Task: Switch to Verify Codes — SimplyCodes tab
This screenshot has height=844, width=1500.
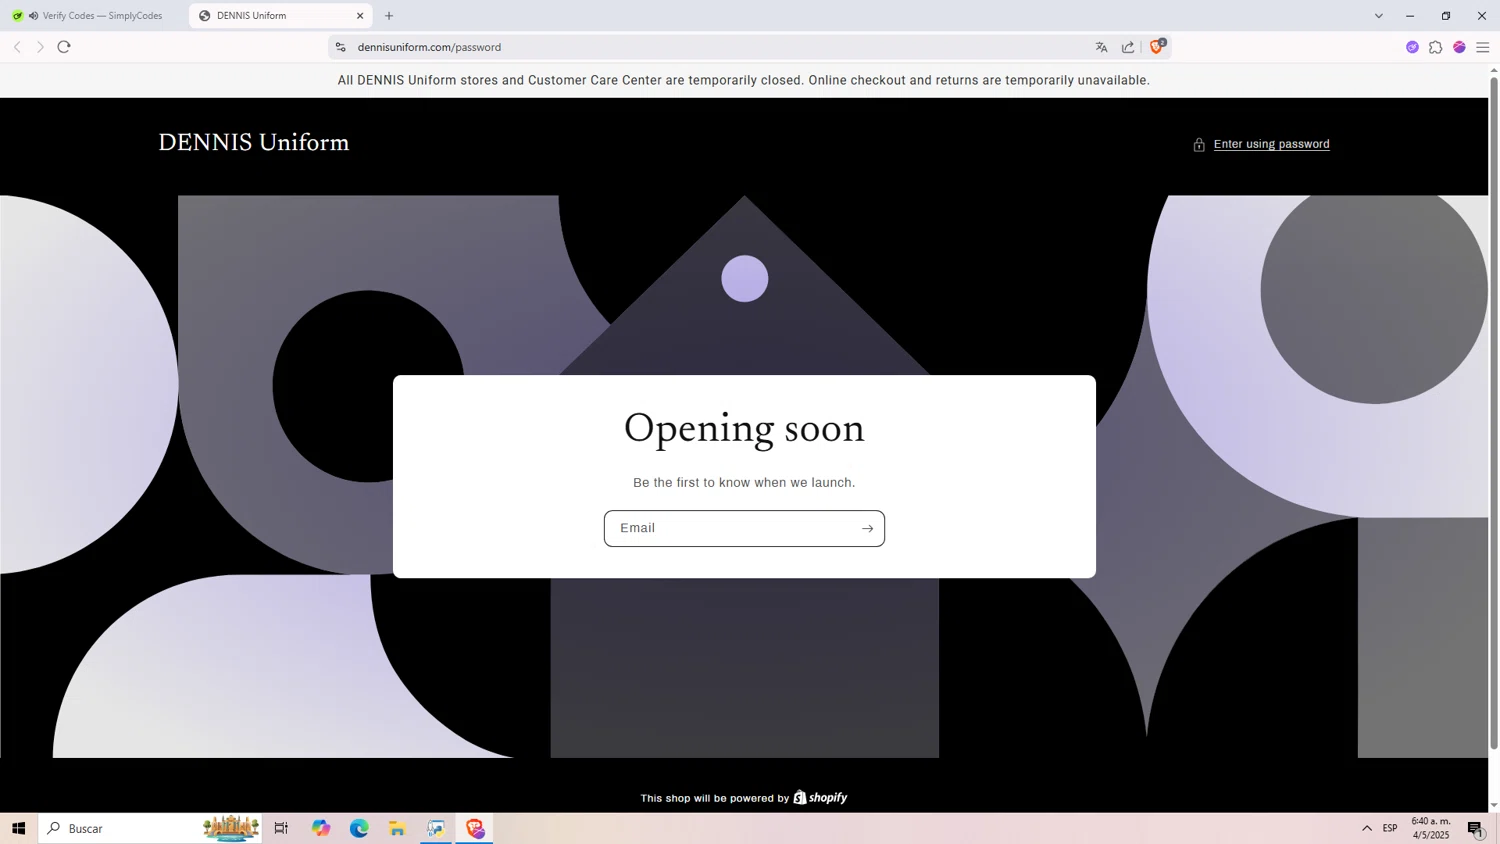Action: (x=93, y=16)
